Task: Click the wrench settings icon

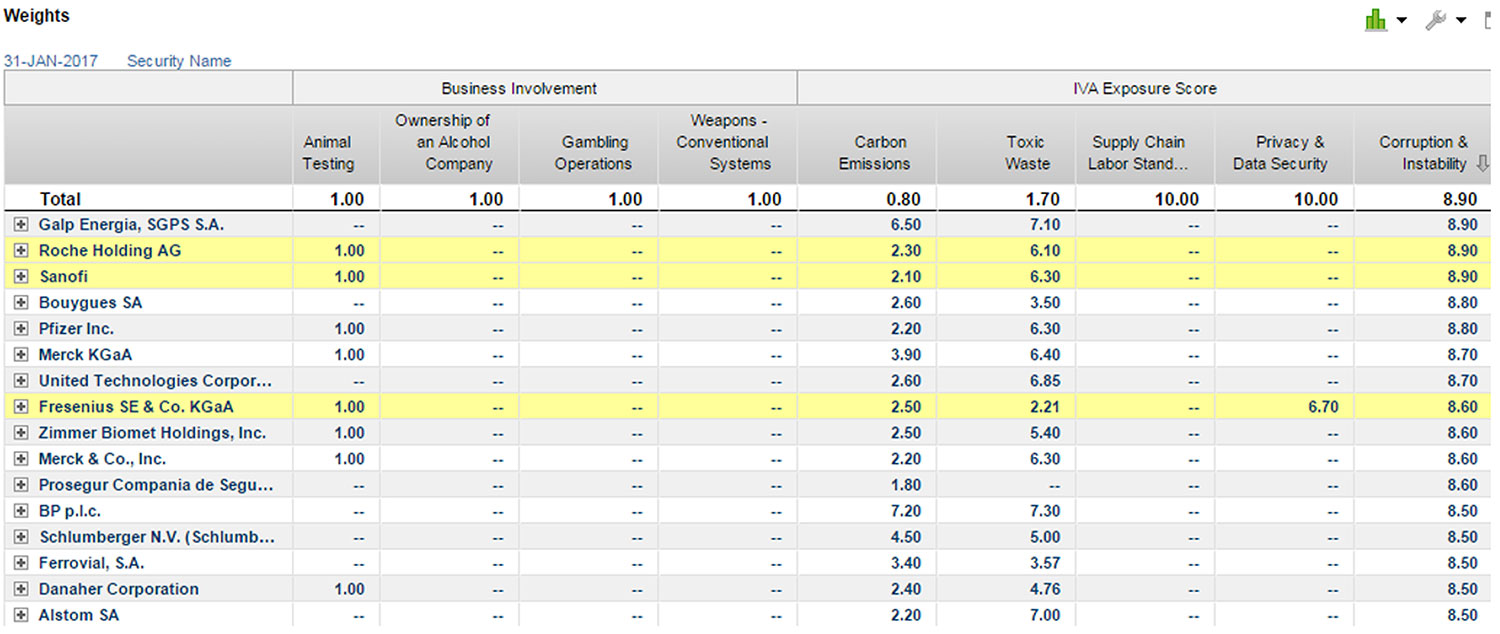Action: (x=1437, y=20)
